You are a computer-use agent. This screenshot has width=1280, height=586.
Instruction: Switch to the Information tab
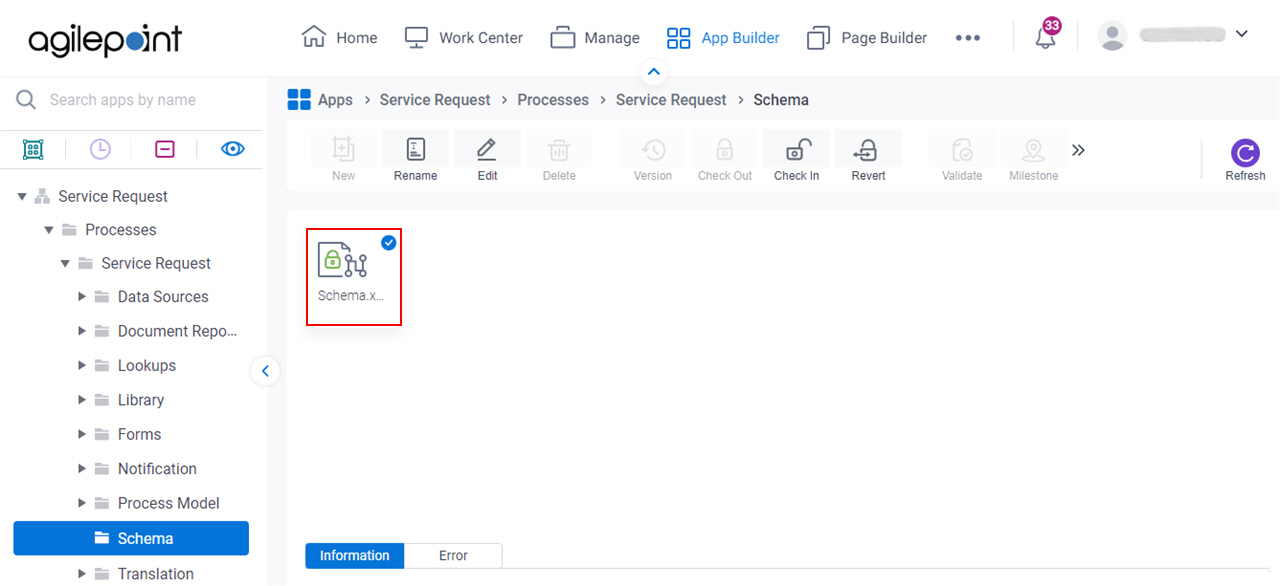pyautogui.click(x=355, y=555)
